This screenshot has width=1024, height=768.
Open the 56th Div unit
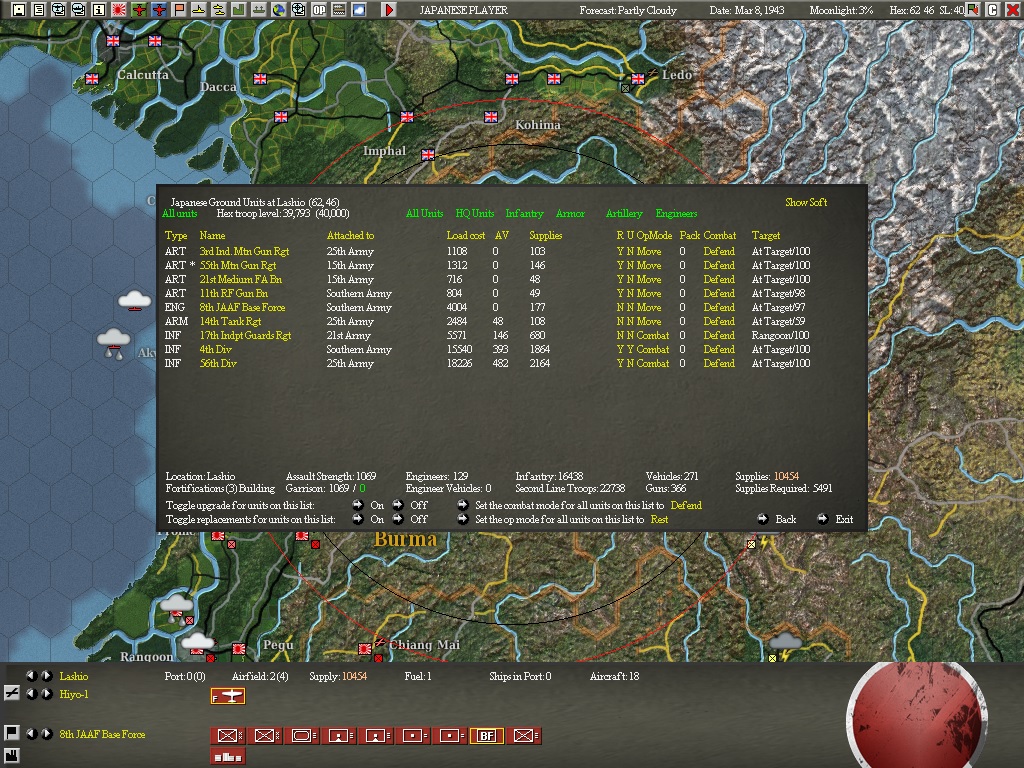tap(218, 363)
